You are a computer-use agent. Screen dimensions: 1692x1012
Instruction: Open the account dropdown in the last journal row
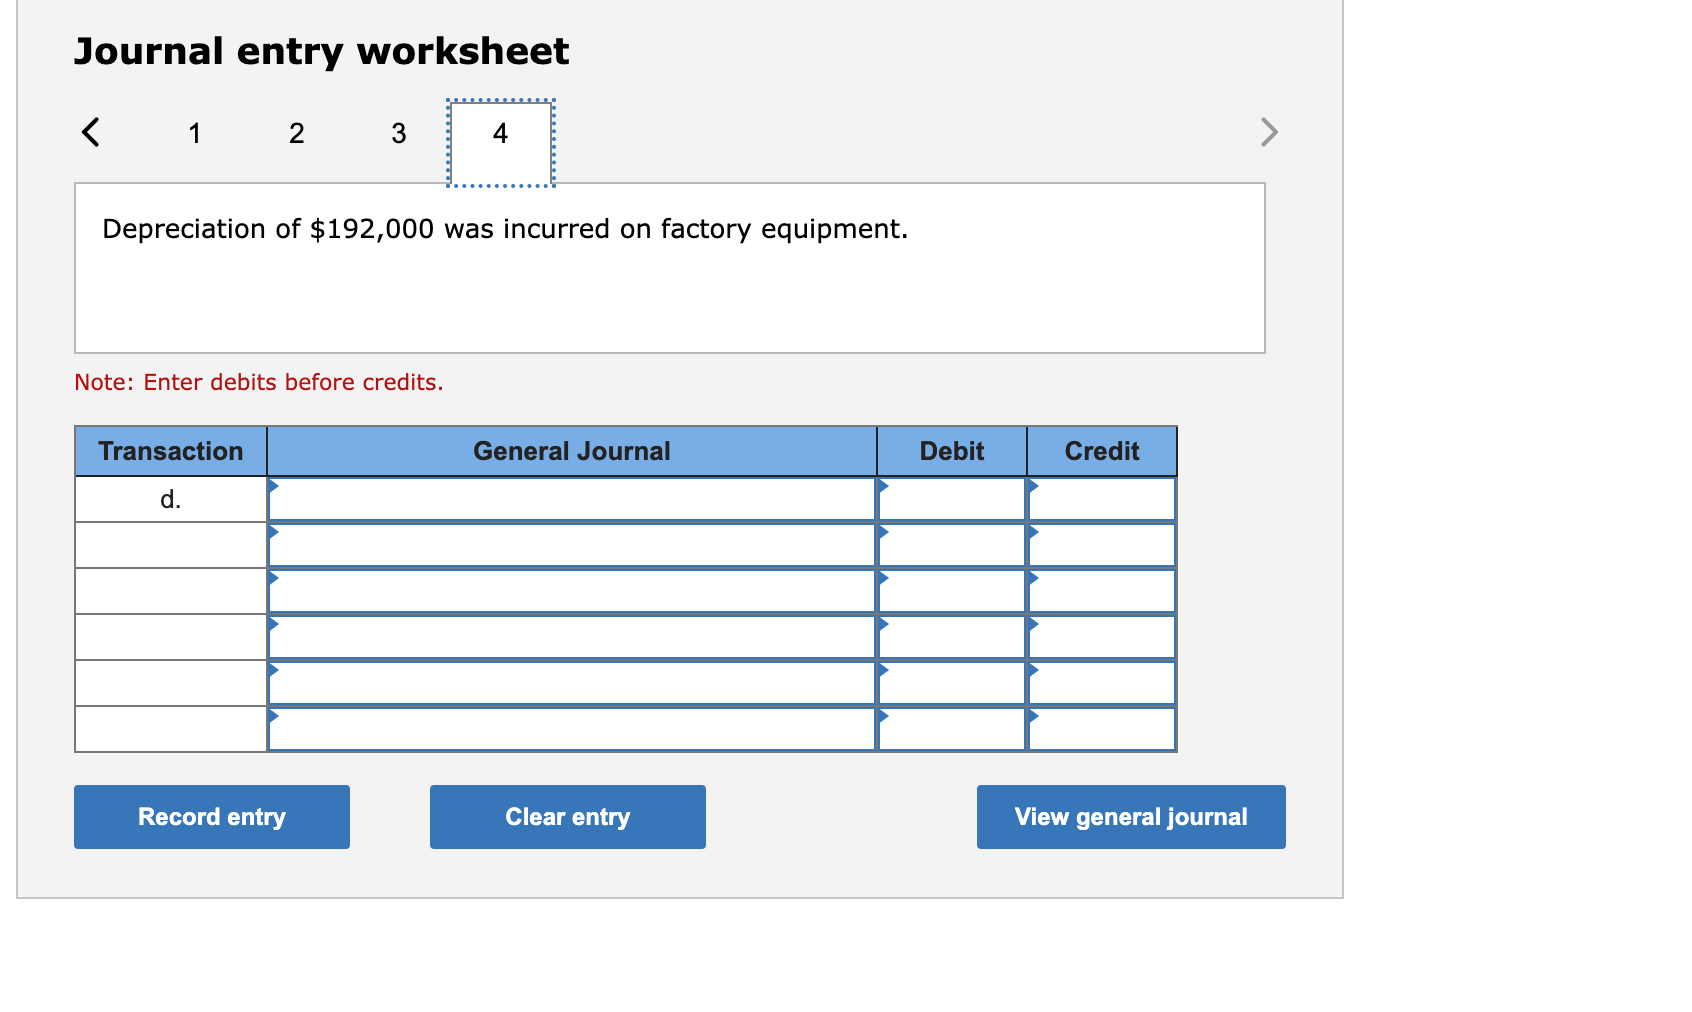pos(275,719)
